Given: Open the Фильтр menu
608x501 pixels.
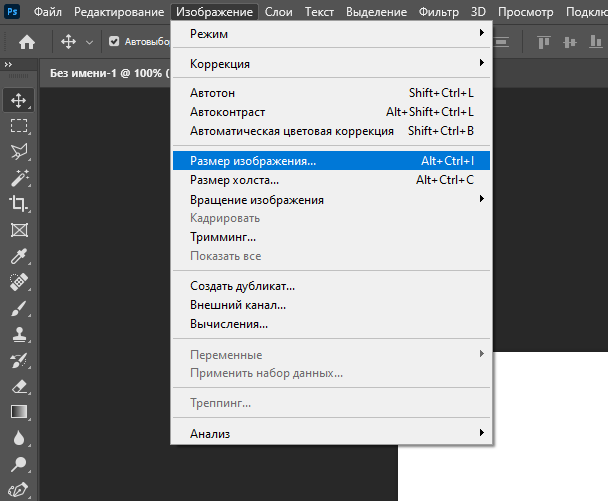Looking at the screenshot, I should (439, 12).
